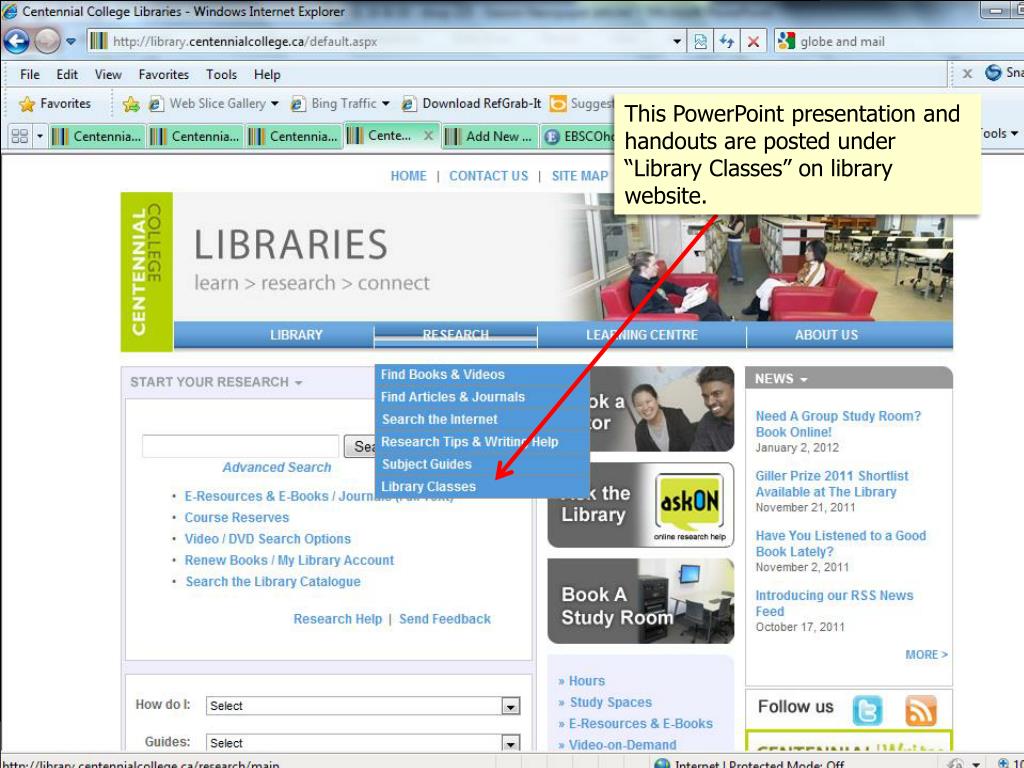
Task: Click the Google search provider icon
Action: pos(786,41)
